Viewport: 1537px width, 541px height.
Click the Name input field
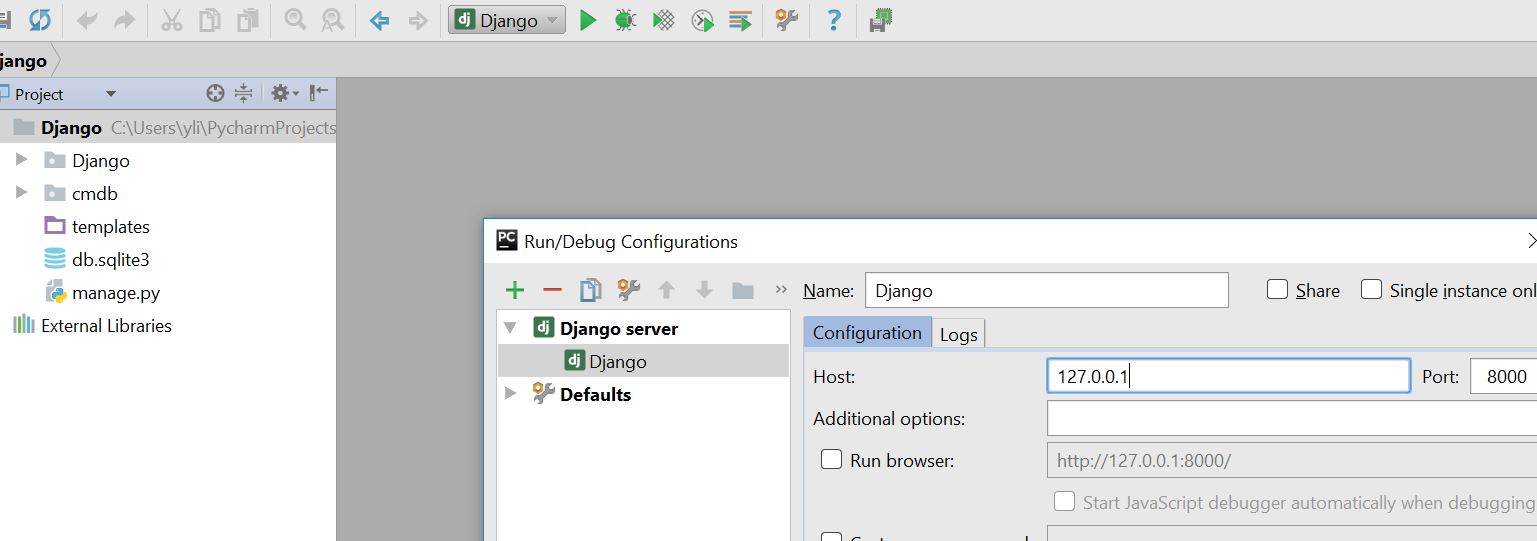click(1046, 290)
